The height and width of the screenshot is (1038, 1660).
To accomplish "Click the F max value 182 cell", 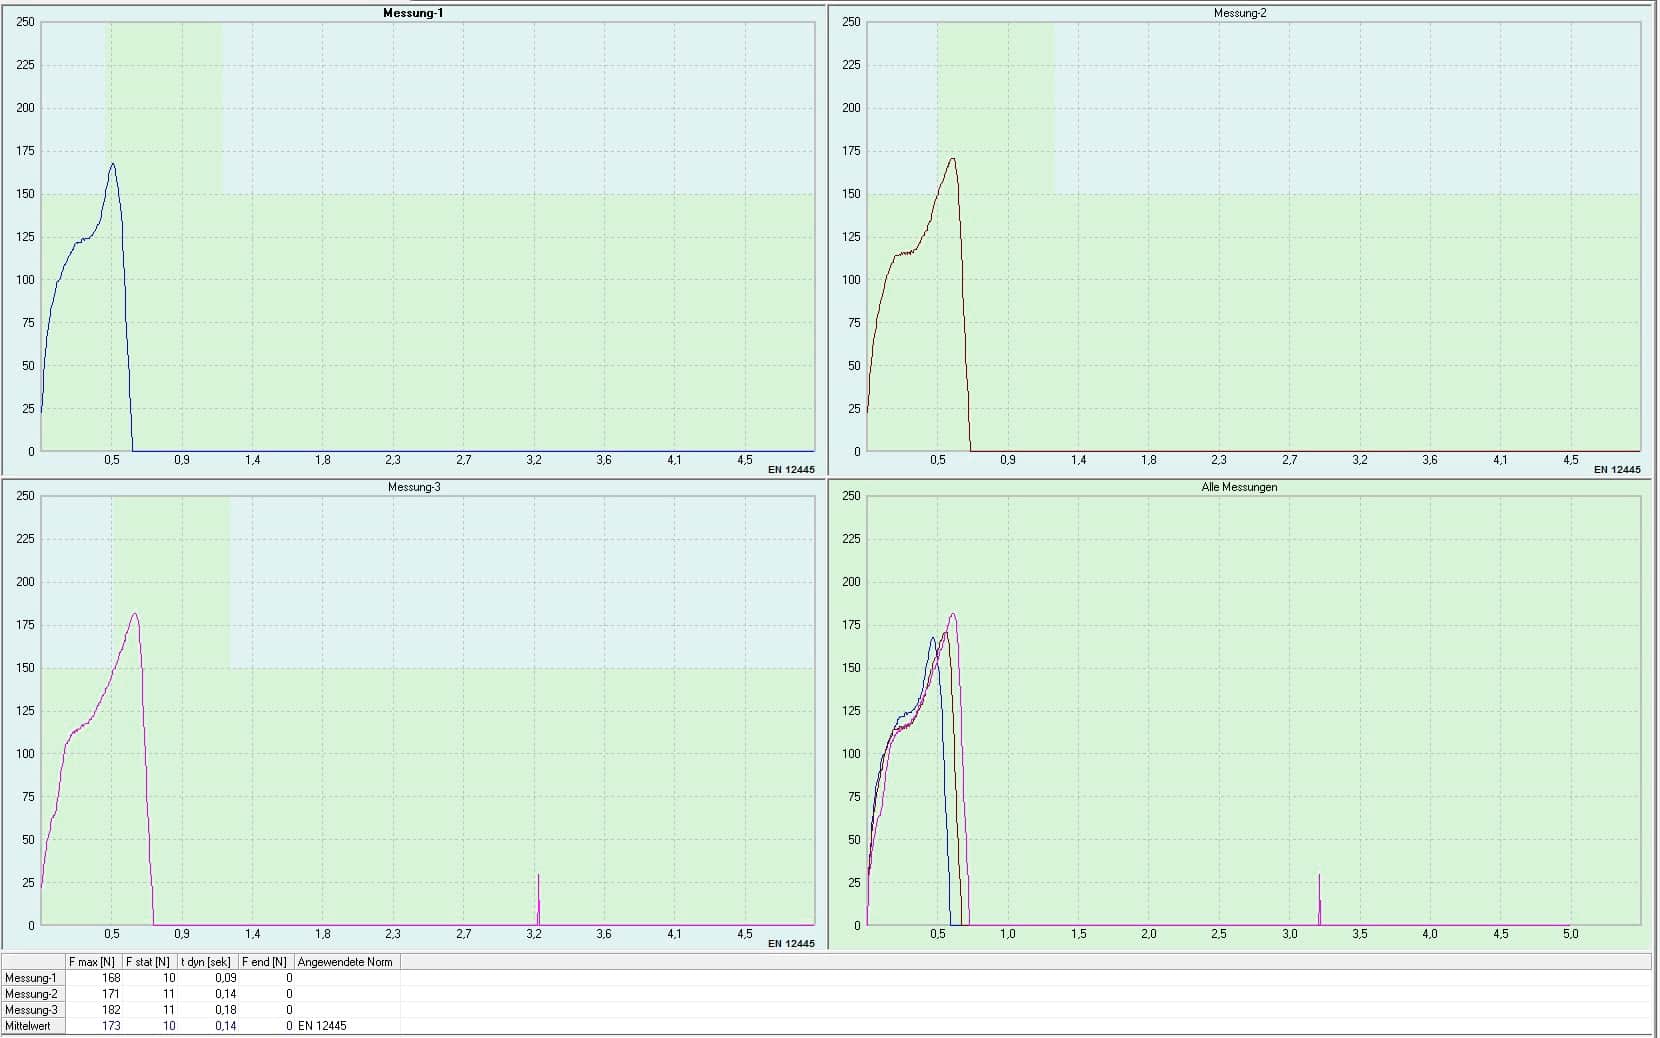I will (x=110, y=1010).
